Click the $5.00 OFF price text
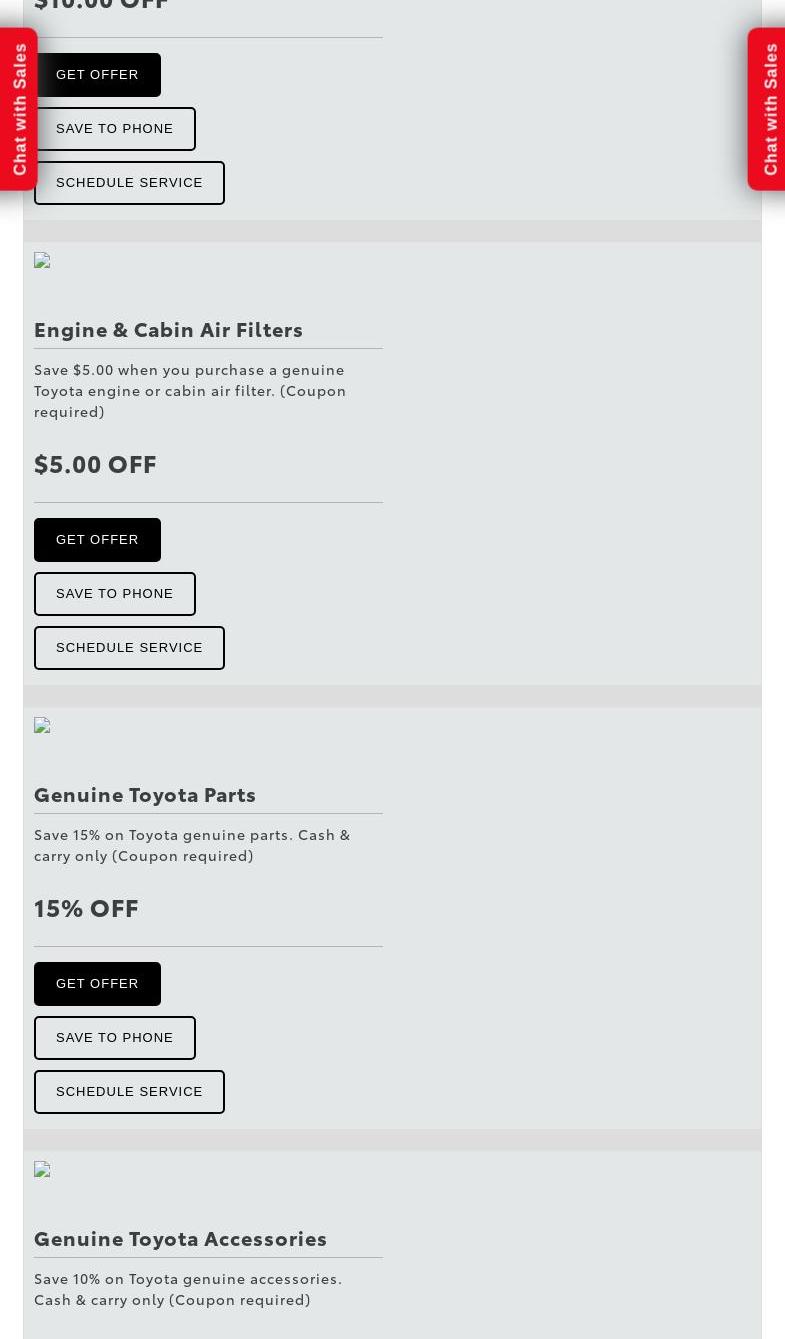 pyautogui.click(x=95, y=464)
